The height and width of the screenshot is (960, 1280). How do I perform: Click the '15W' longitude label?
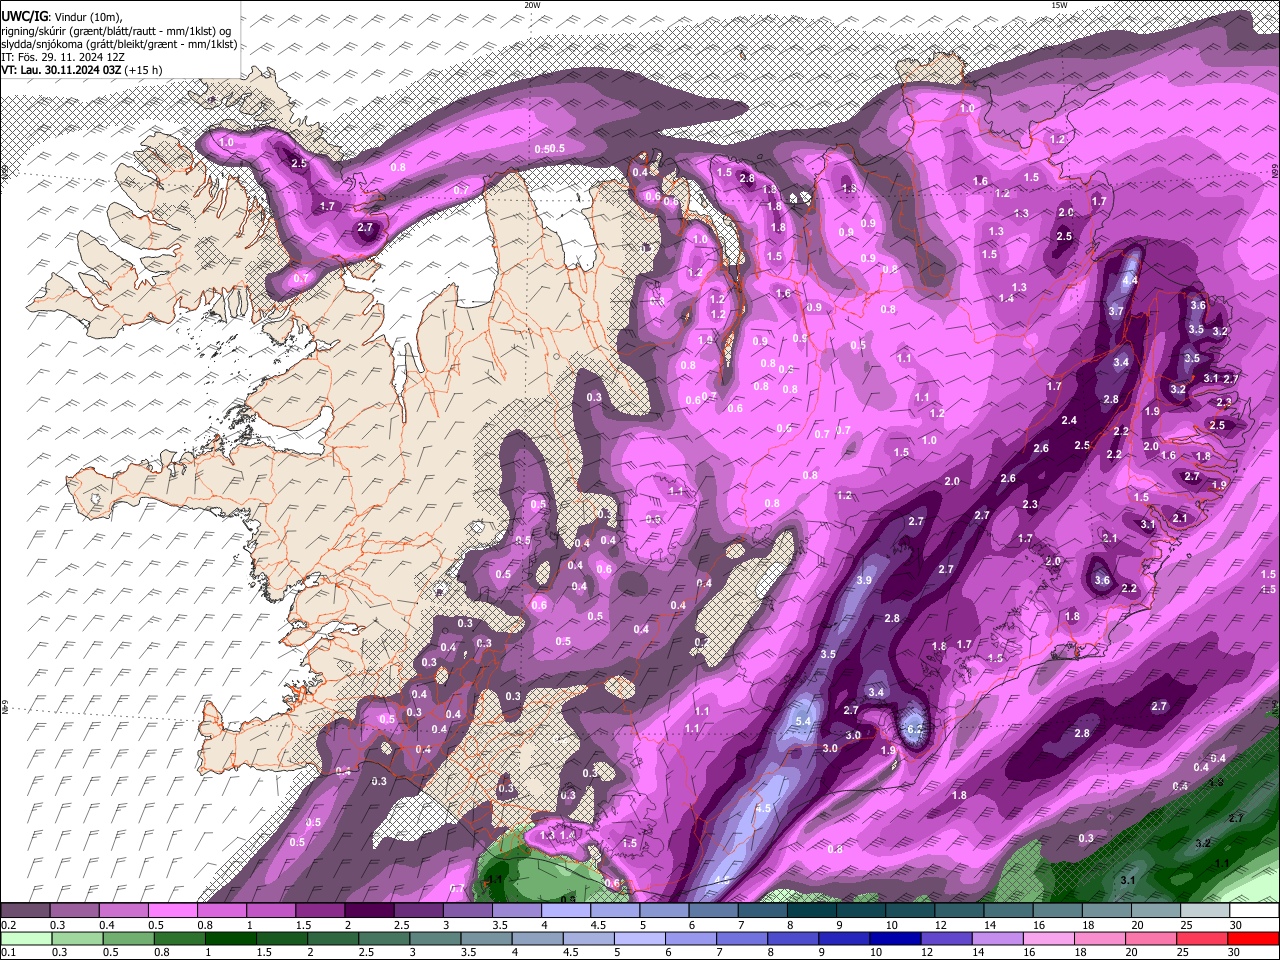(x=1058, y=5)
